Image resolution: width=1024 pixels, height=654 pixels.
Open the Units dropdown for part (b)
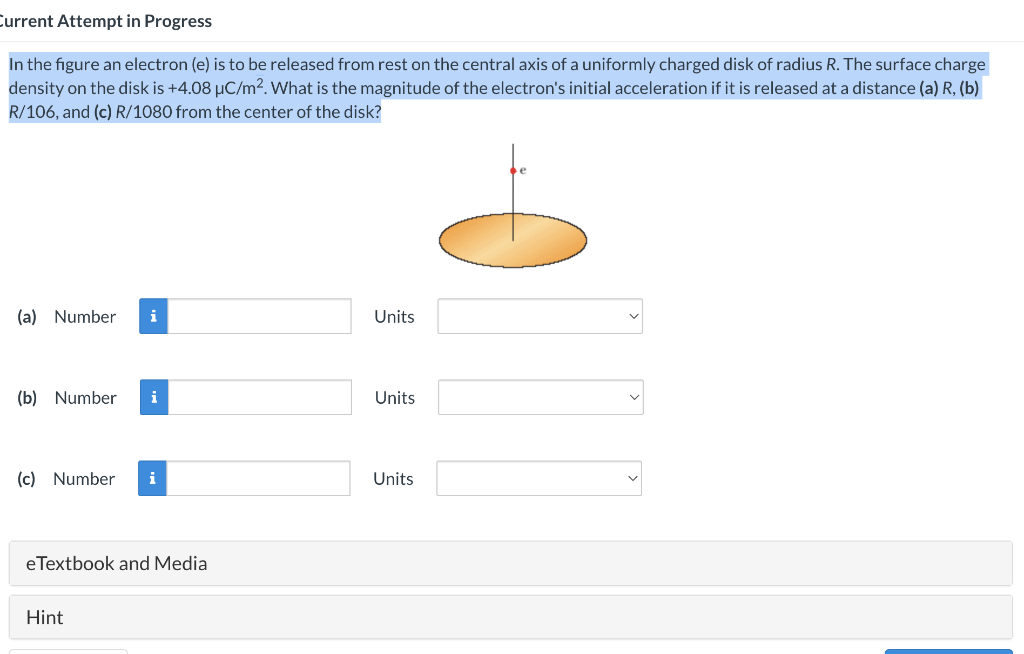[x=539, y=396]
